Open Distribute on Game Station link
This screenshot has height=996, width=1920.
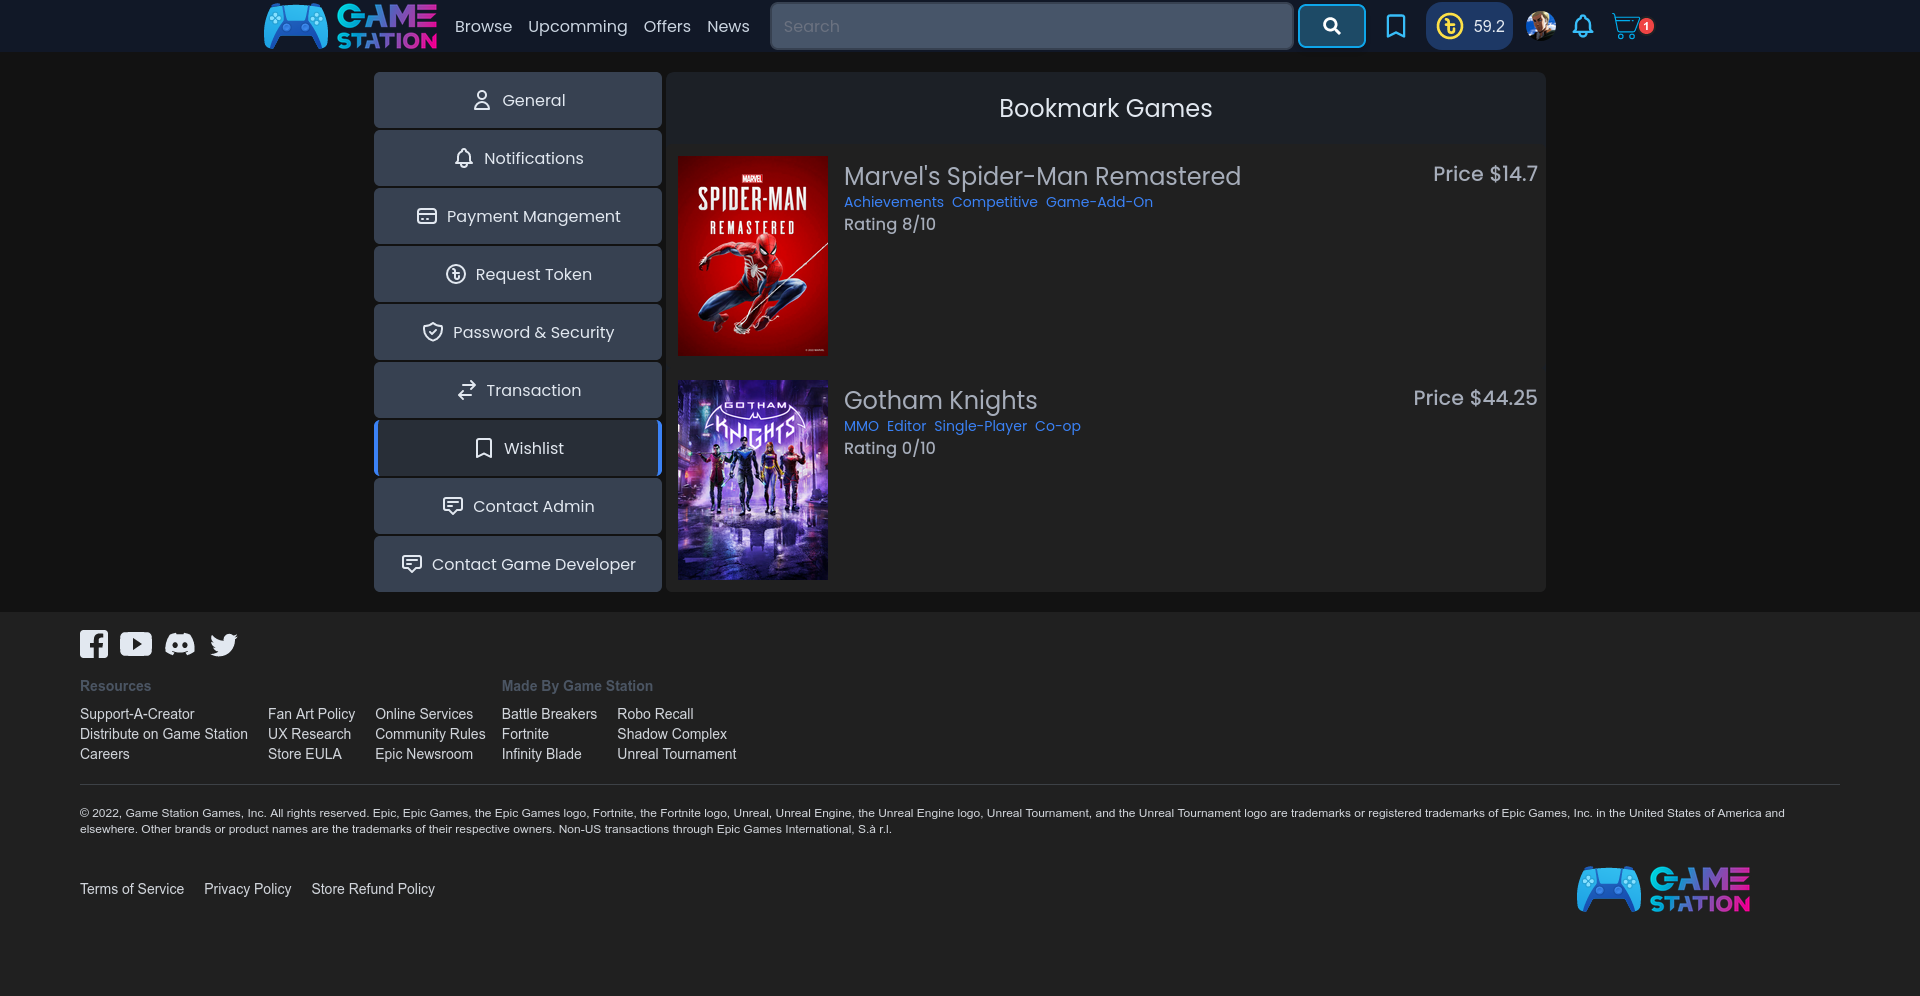coord(164,734)
